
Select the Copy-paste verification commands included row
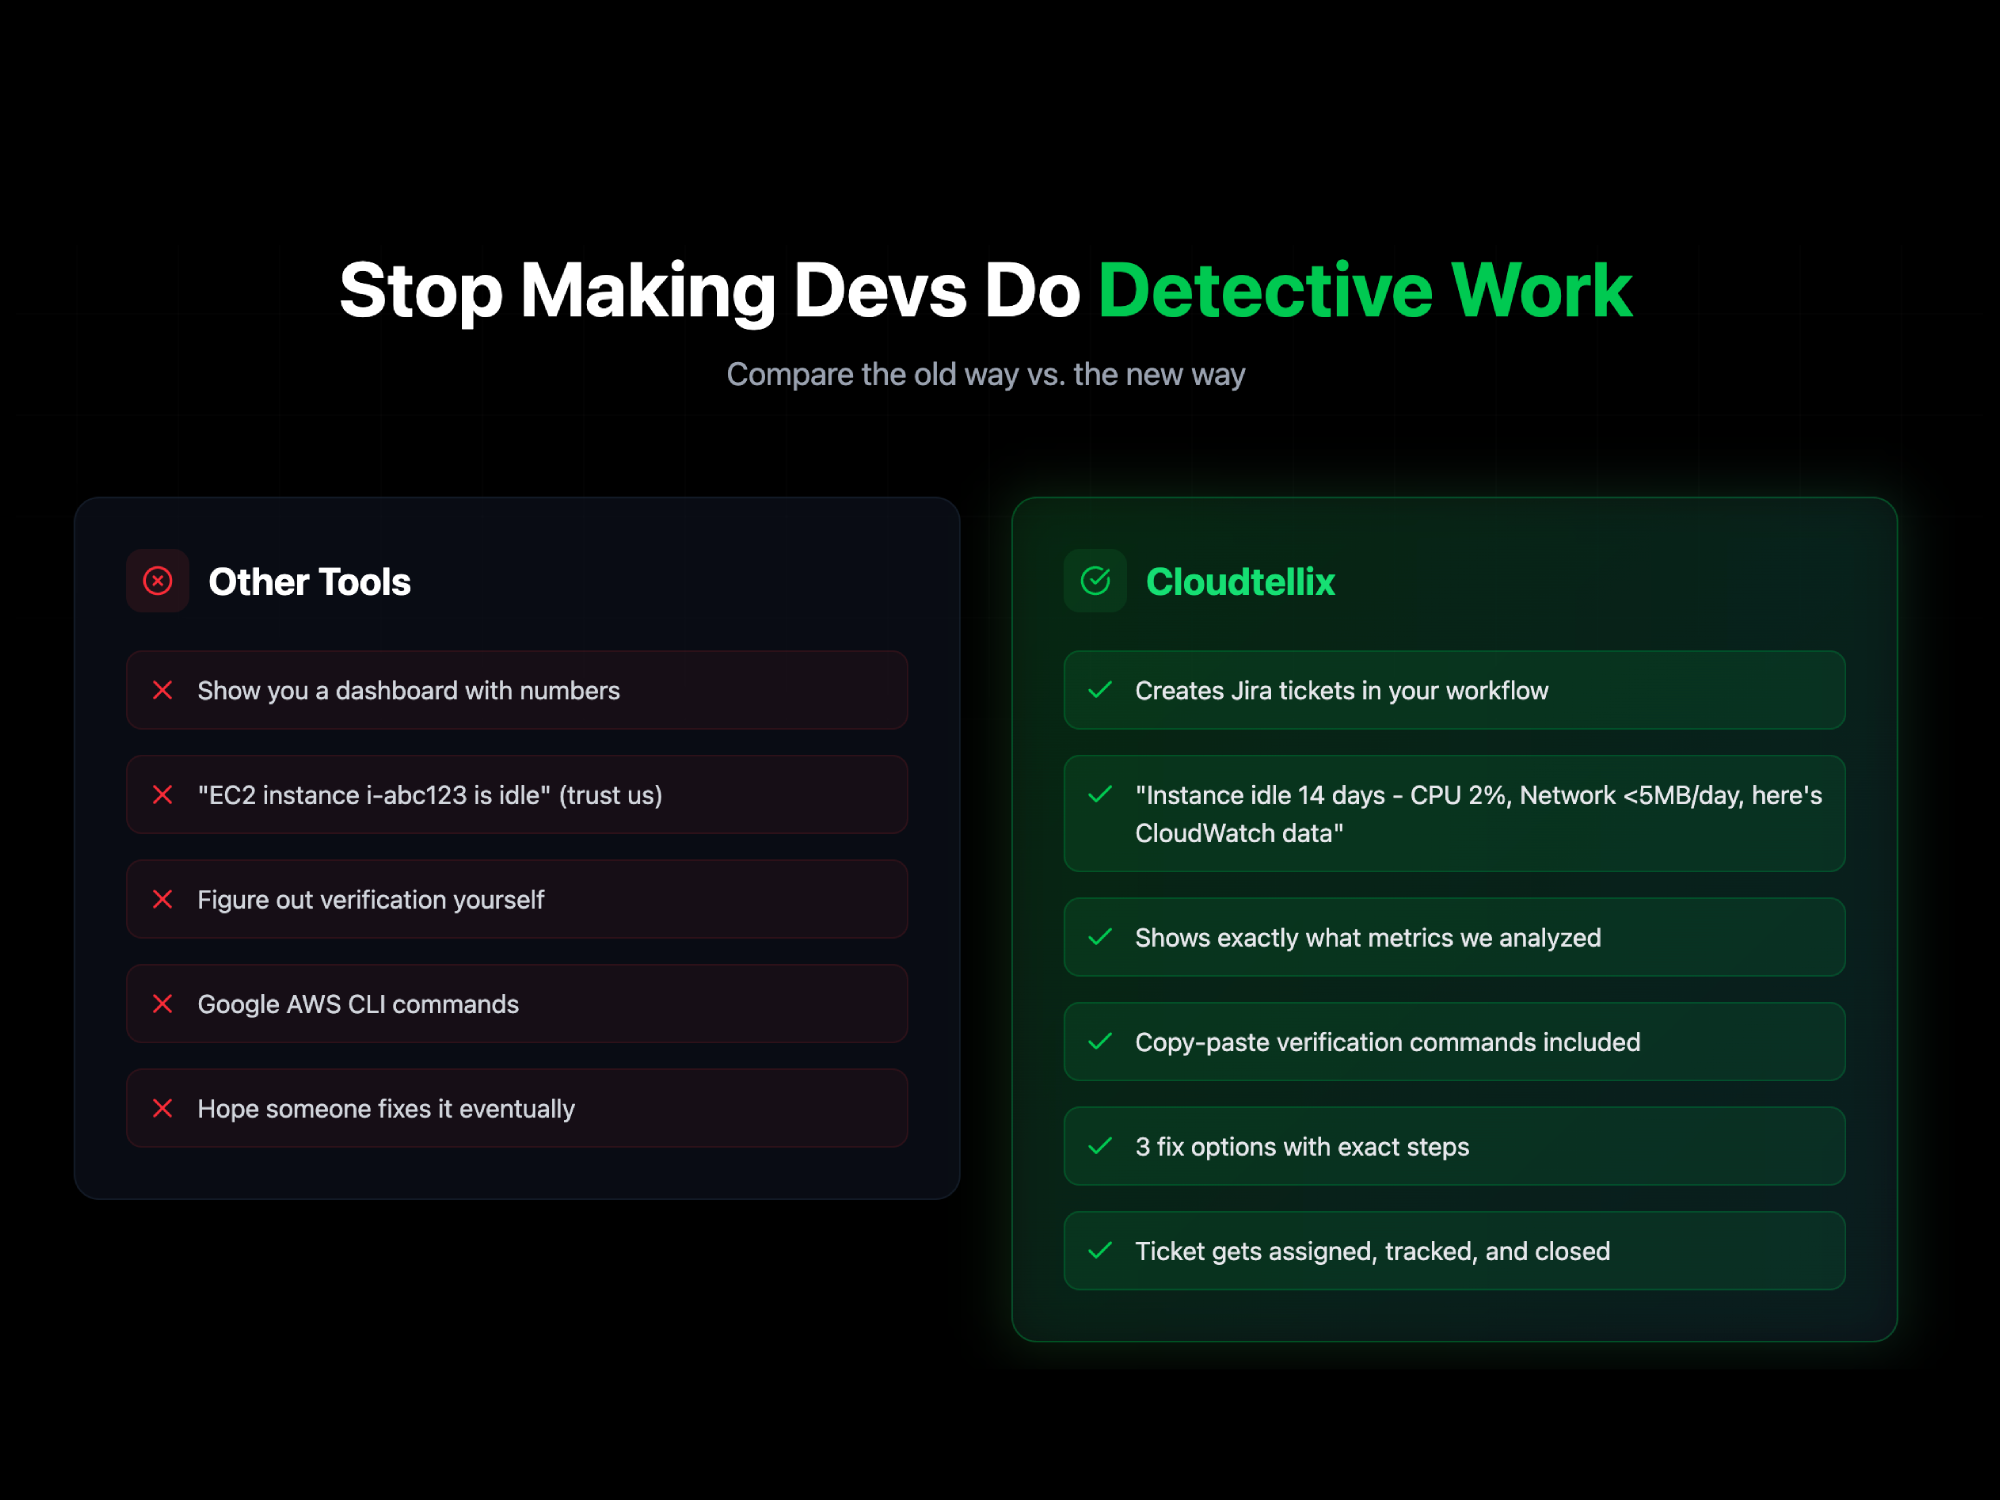coord(1454,1042)
